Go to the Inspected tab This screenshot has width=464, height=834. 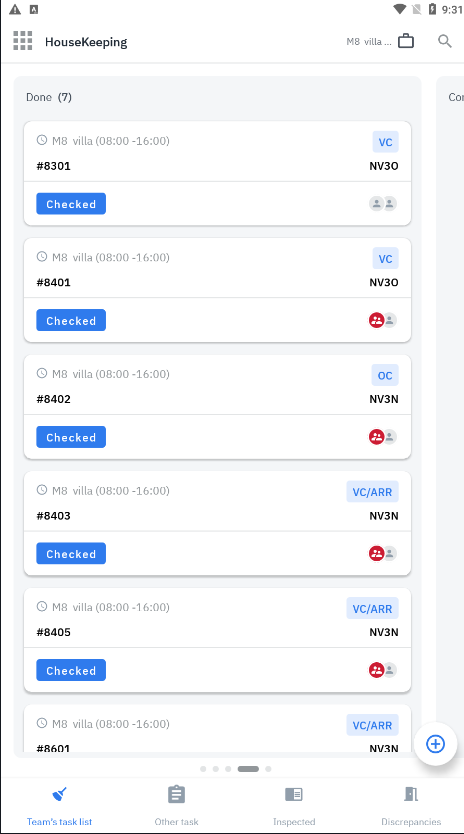click(294, 806)
